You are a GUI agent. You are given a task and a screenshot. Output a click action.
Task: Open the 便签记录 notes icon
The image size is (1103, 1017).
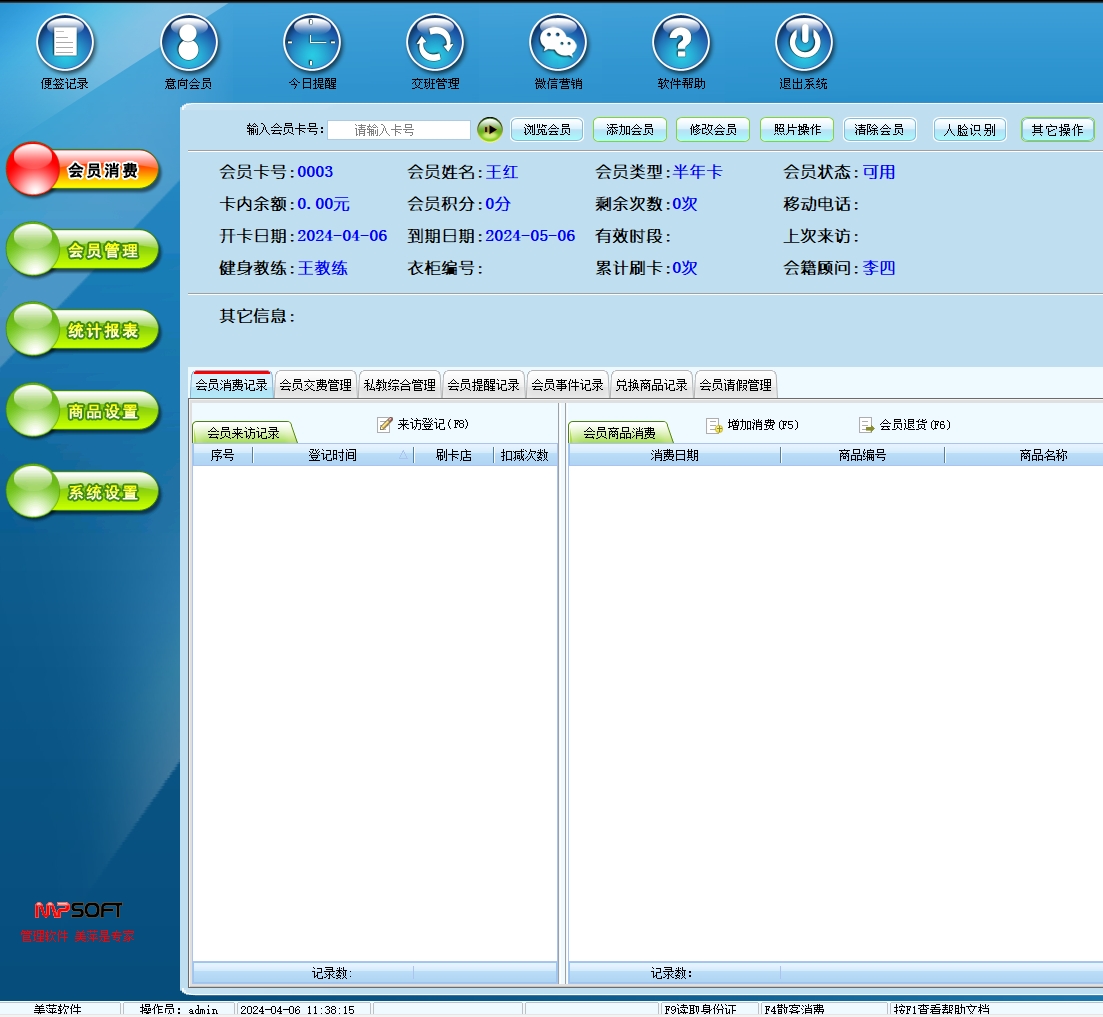point(65,44)
